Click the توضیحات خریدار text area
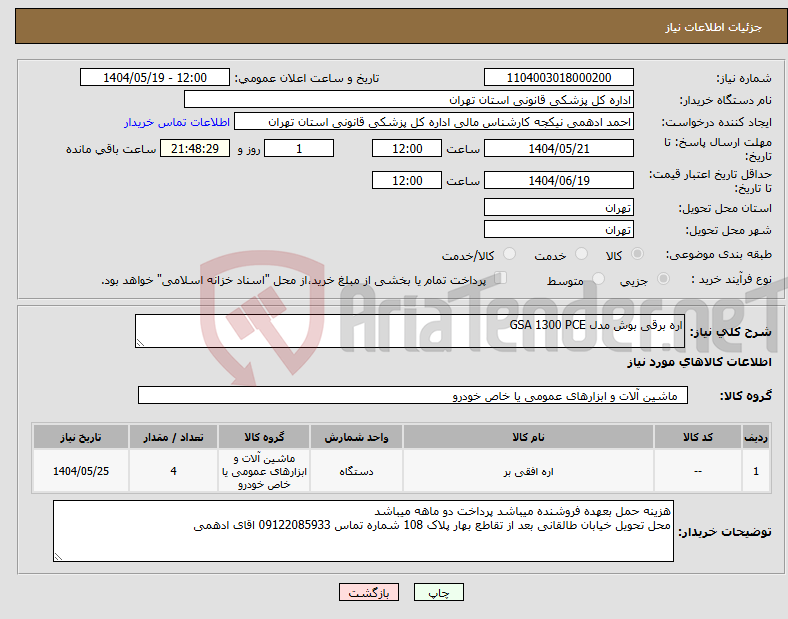Viewport: 788px width, 619px height. 363,531
